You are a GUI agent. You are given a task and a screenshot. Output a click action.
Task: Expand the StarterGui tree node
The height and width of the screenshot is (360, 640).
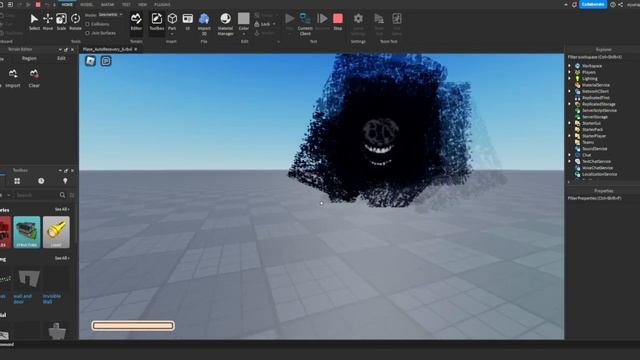click(x=569, y=123)
